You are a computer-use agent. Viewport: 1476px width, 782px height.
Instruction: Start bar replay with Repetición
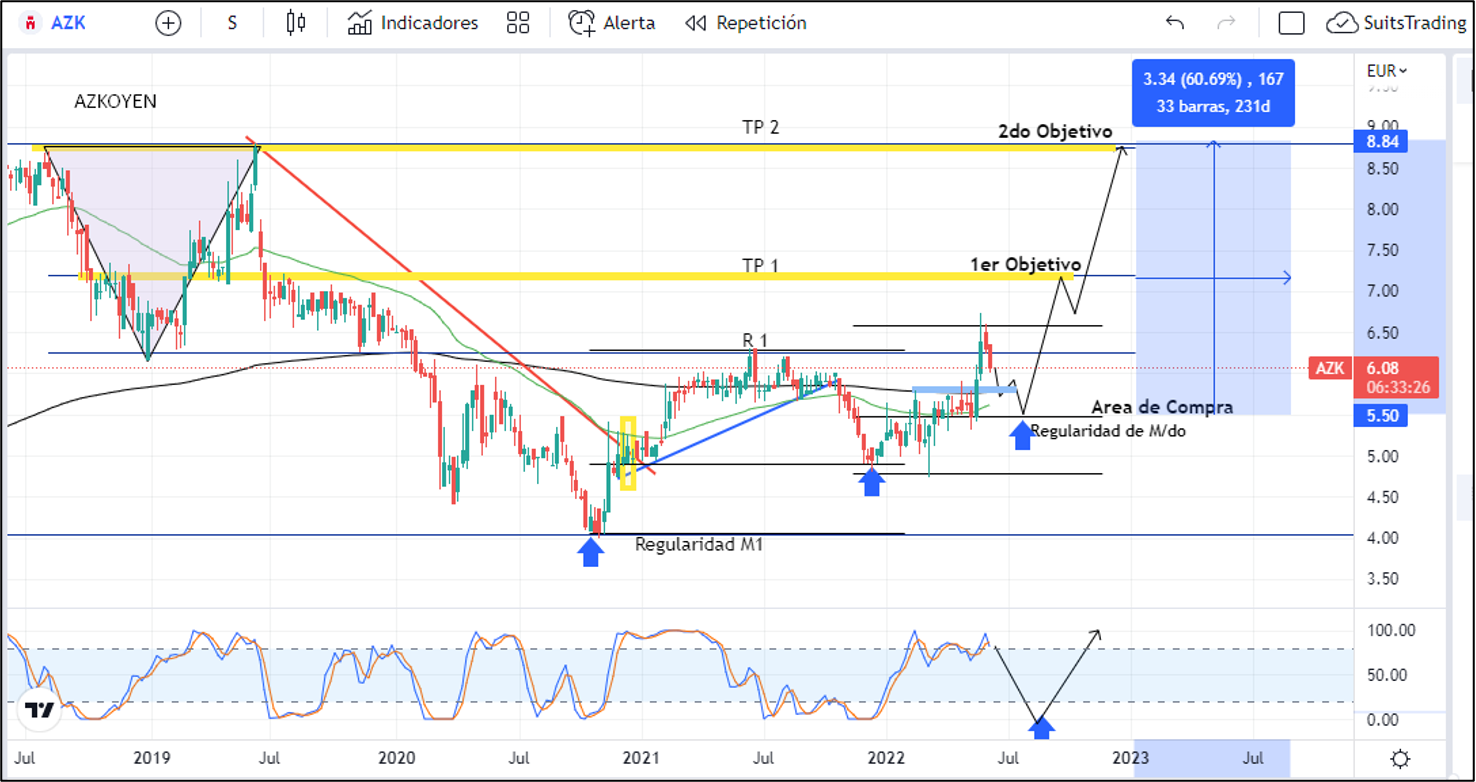click(746, 23)
